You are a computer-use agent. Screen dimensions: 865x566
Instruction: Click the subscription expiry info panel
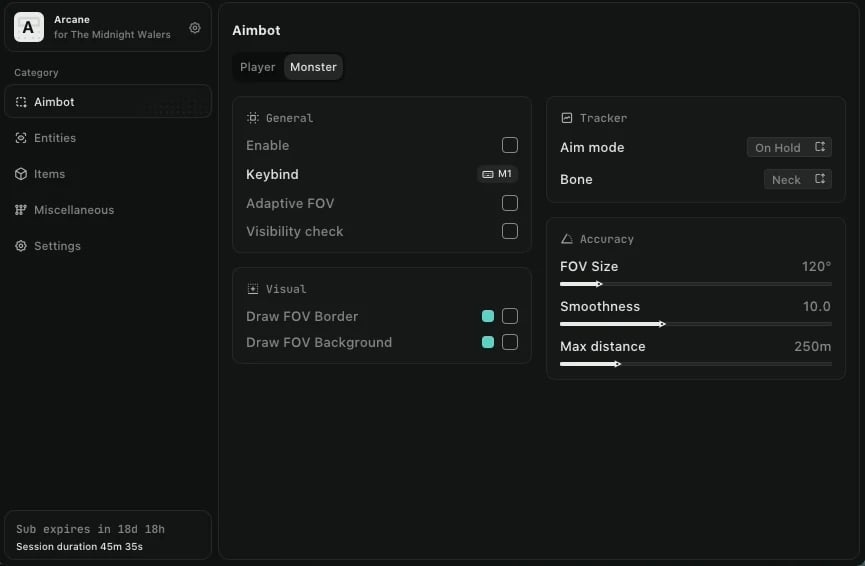click(x=108, y=537)
